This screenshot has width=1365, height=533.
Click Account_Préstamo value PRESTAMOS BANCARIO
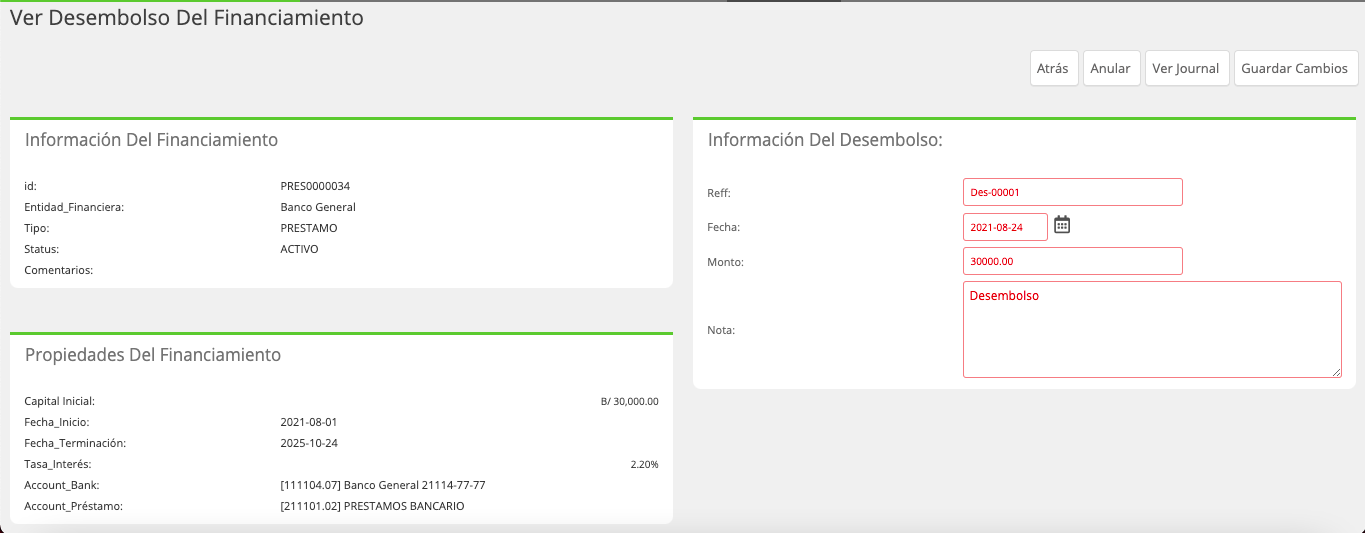pos(373,506)
